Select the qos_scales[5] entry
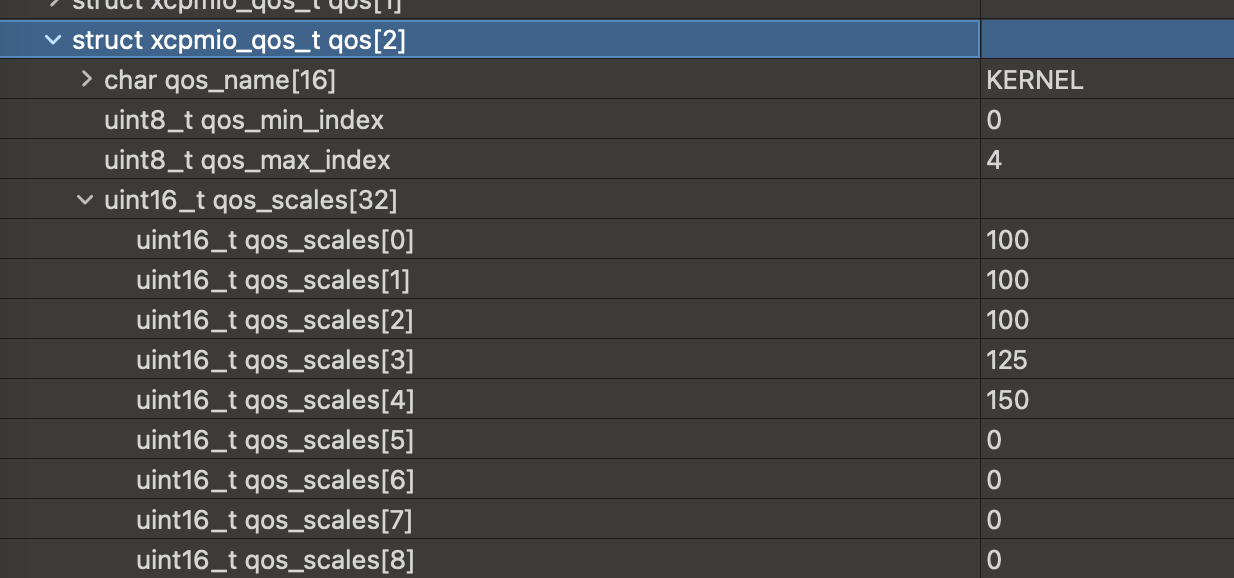Screen dimensions: 1234x578 (275, 440)
